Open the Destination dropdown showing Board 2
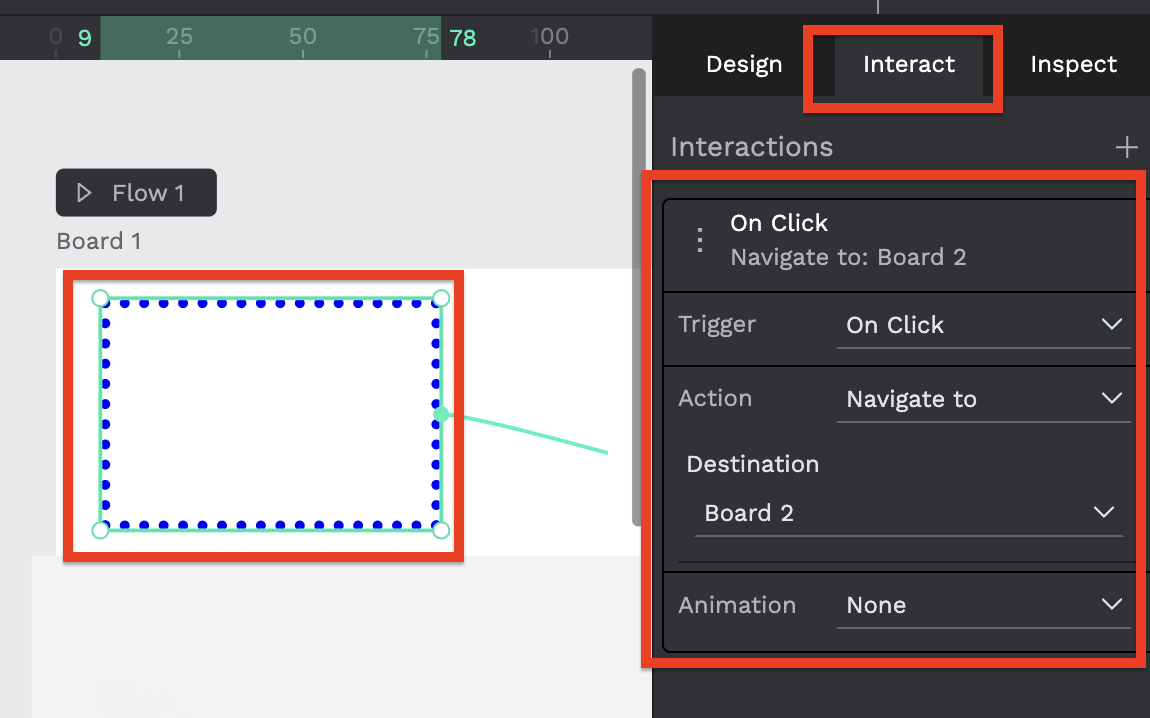1150x718 pixels. click(908, 513)
